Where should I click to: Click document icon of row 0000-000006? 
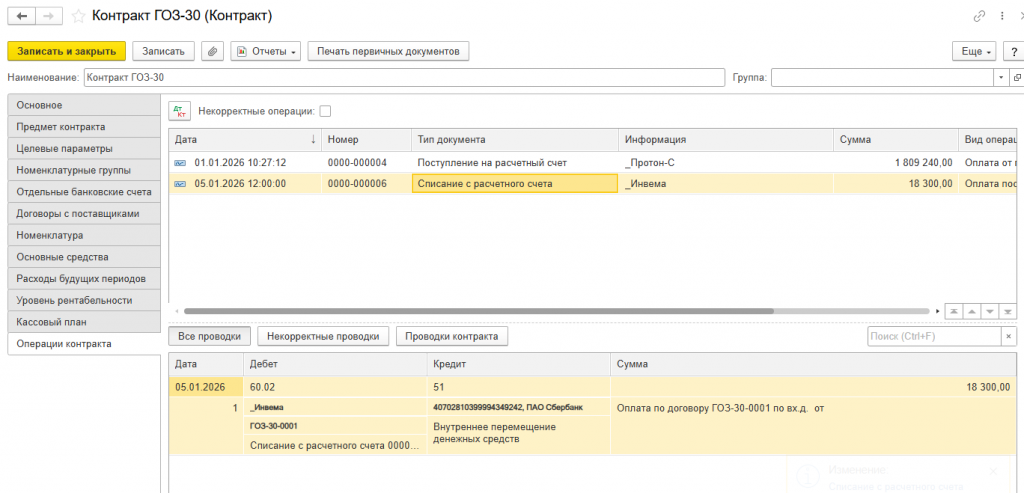pos(180,184)
